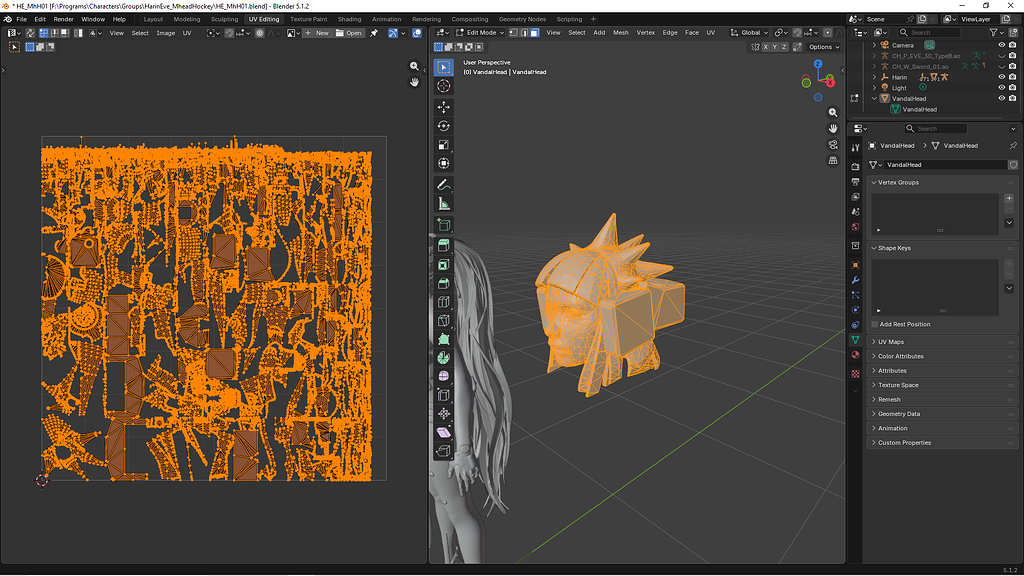Image resolution: width=1024 pixels, height=576 pixels.
Task: Select the Move tool in the 3D viewport toolbar
Action: pos(443,106)
